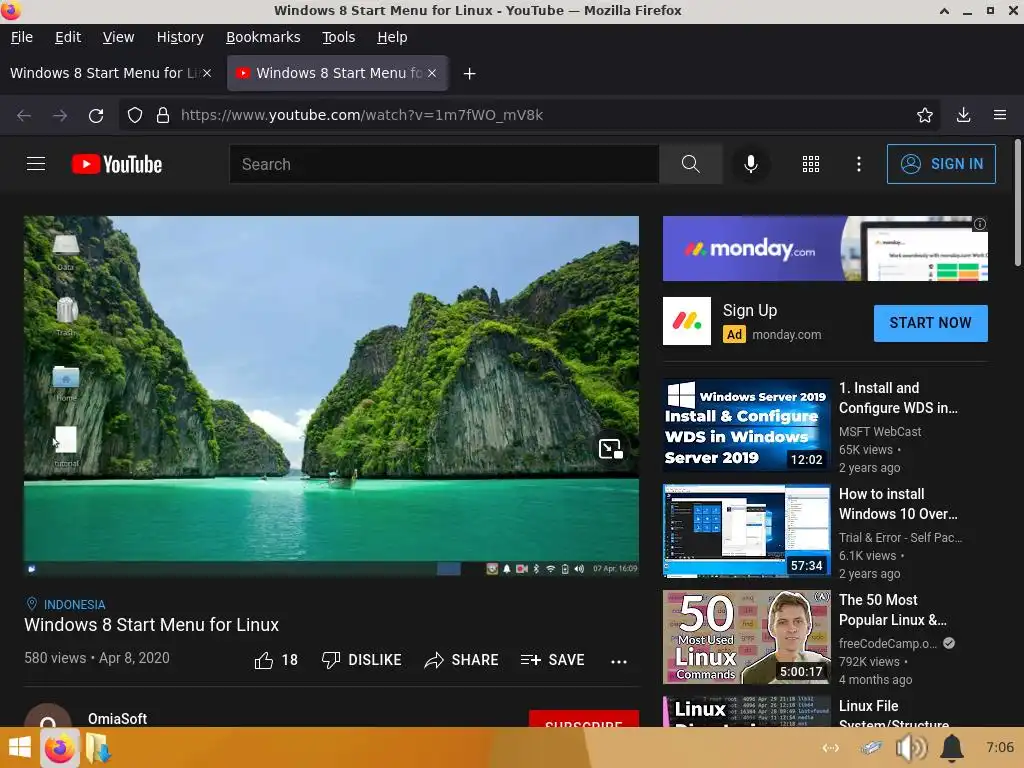
Task: Open the Firefox downloads panel
Action: (963, 116)
